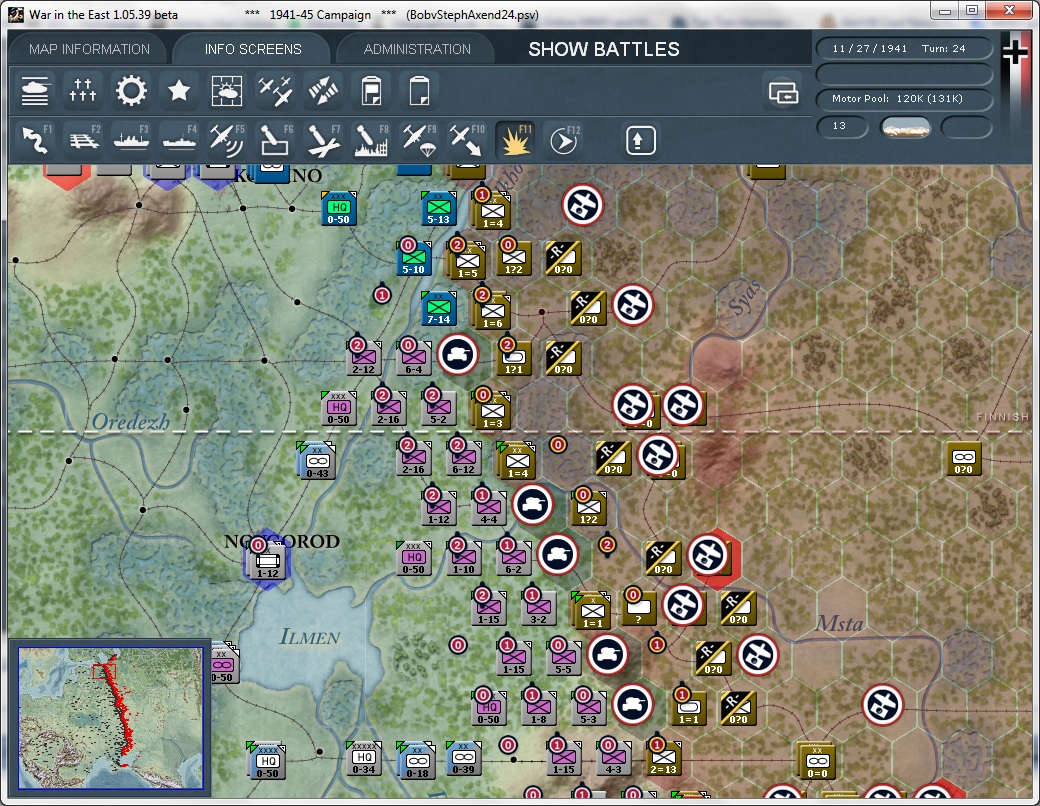
Task: Select the pink 4-3 unit counter
Action: (614, 758)
